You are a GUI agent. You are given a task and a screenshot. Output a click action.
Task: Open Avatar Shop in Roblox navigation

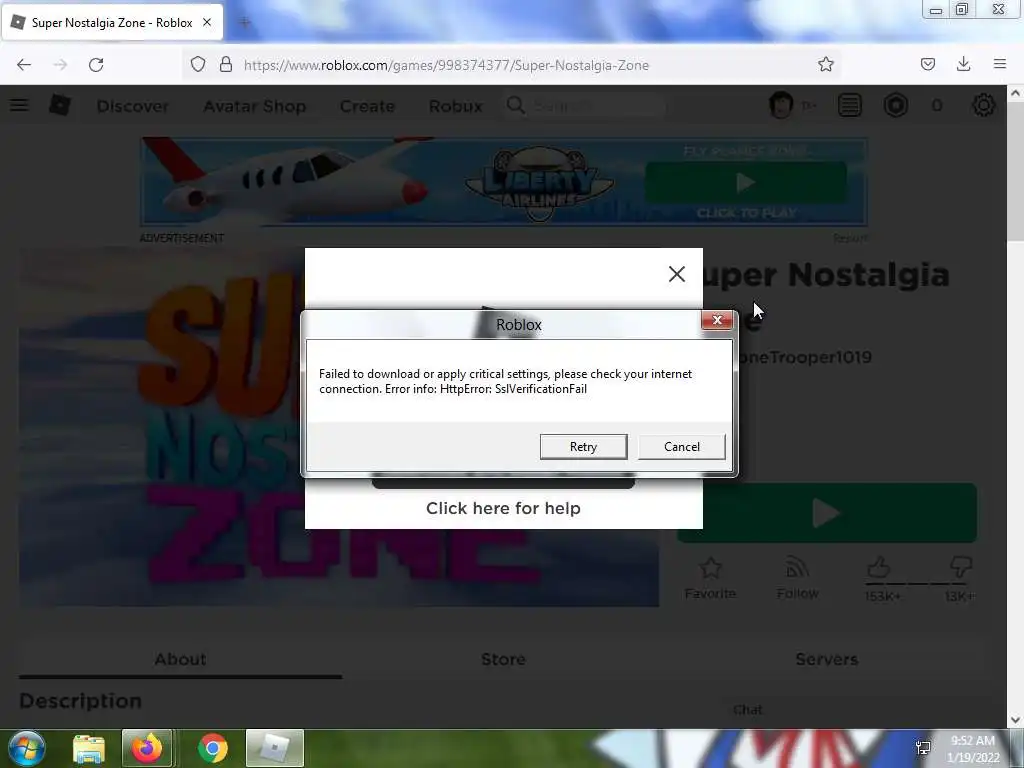(255, 106)
